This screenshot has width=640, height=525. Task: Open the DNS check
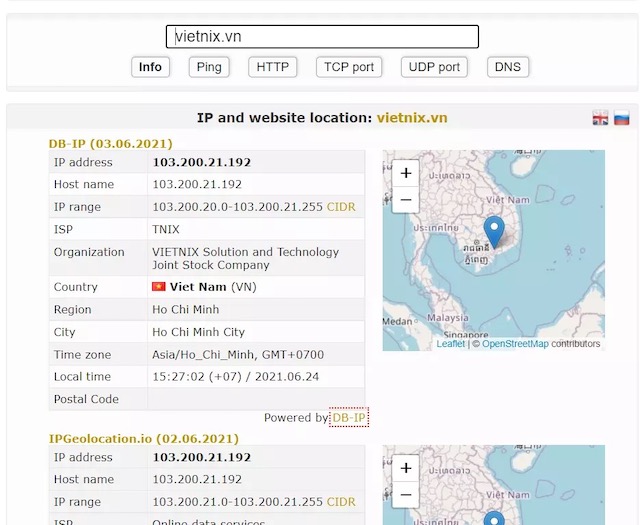(x=508, y=67)
